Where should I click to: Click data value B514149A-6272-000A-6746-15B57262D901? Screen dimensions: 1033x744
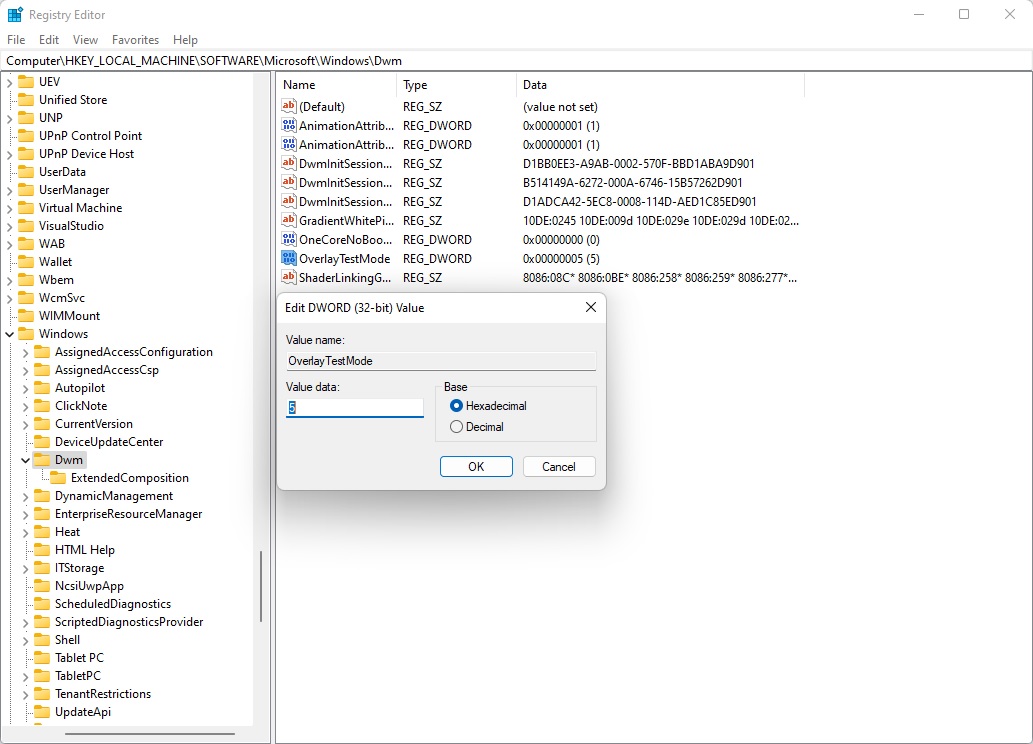632,183
